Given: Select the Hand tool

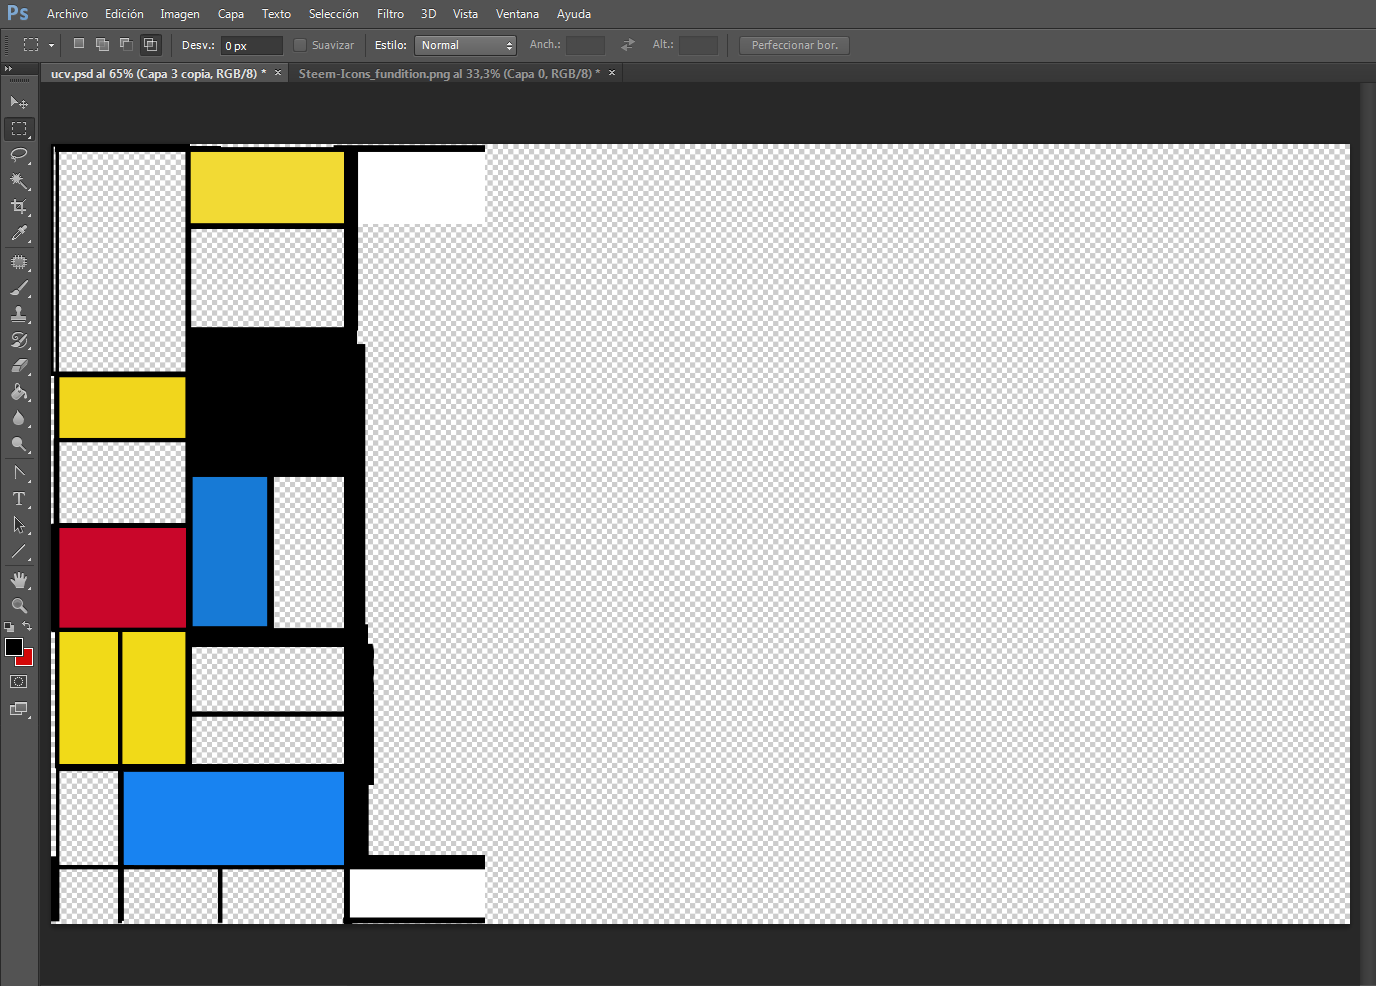Looking at the screenshot, I should pos(19,580).
